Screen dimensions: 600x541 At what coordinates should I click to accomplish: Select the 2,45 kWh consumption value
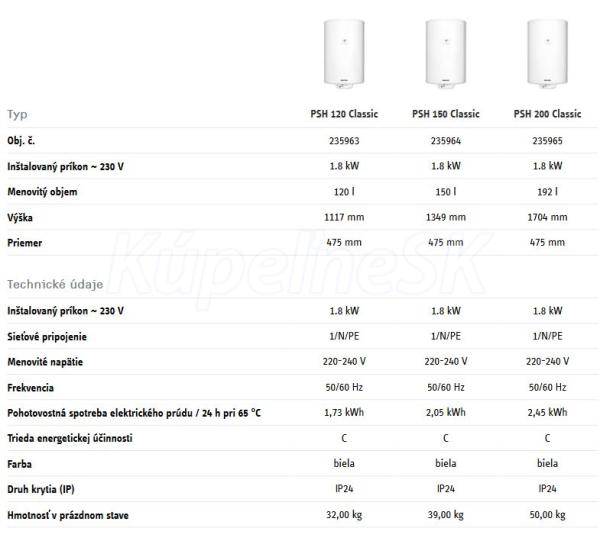(547, 412)
